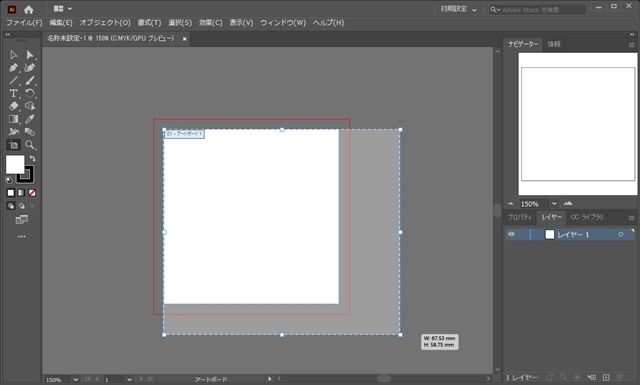Select the Artboard tool
The width and height of the screenshot is (640, 385).
[13, 145]
